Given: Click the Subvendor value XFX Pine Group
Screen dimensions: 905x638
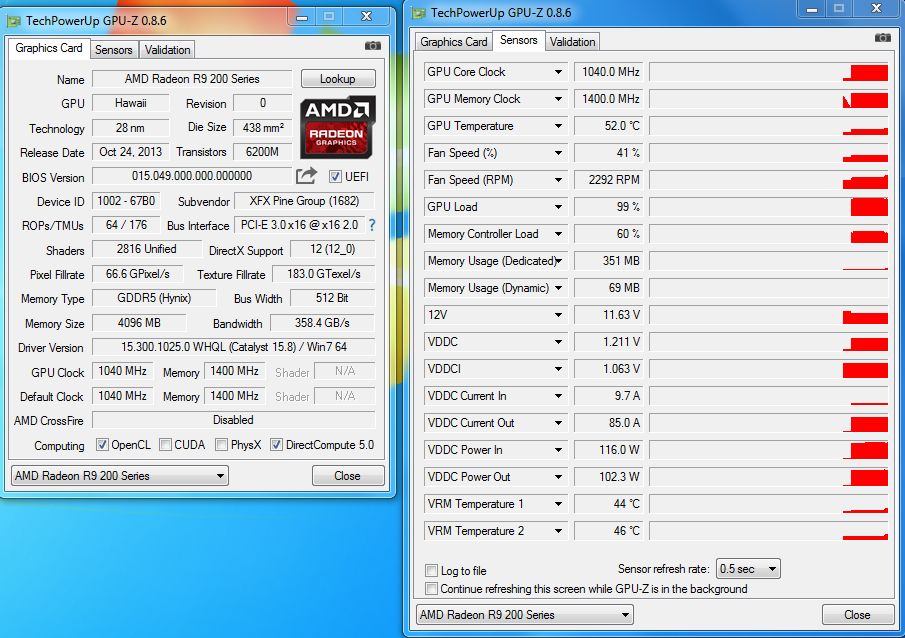Looking at the screenshot, I should click(304, 201).
